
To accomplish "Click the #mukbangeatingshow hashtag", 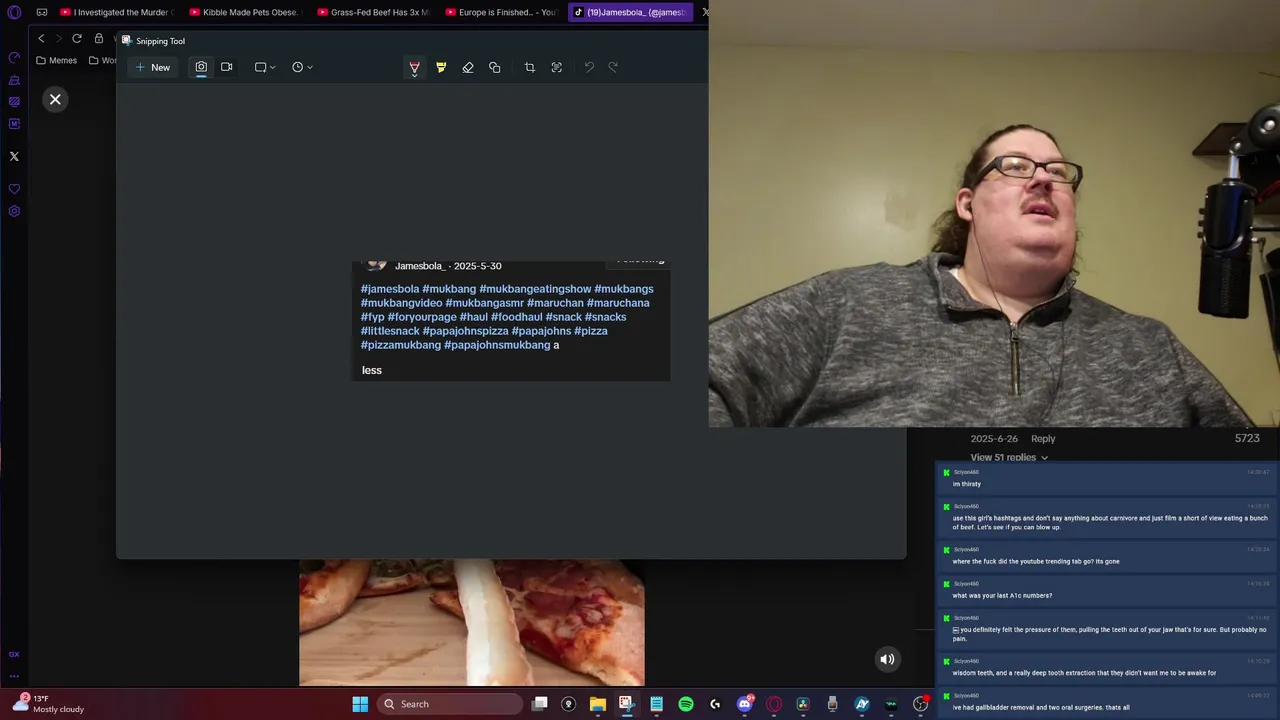I will point(535,289).
